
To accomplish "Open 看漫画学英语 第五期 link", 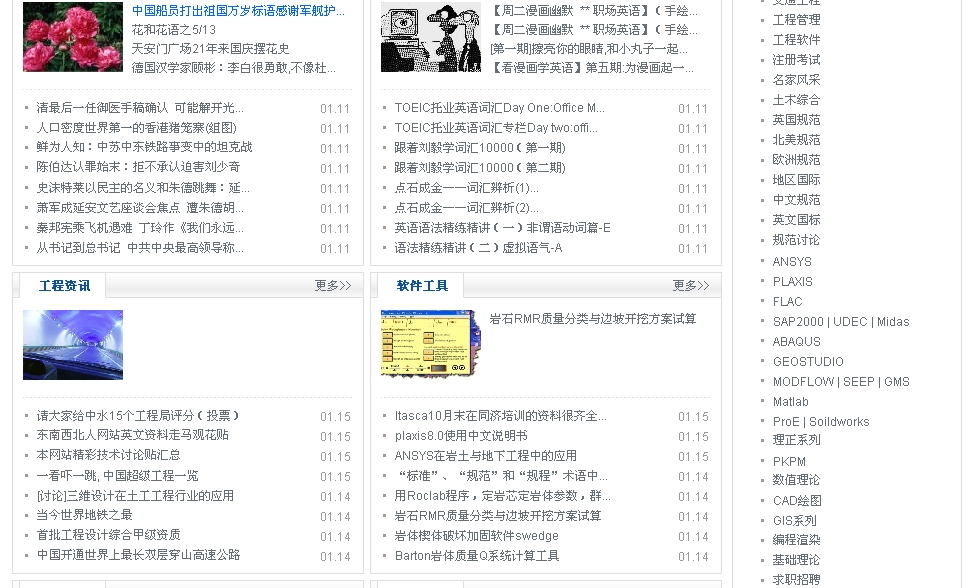I will [592, 68].
